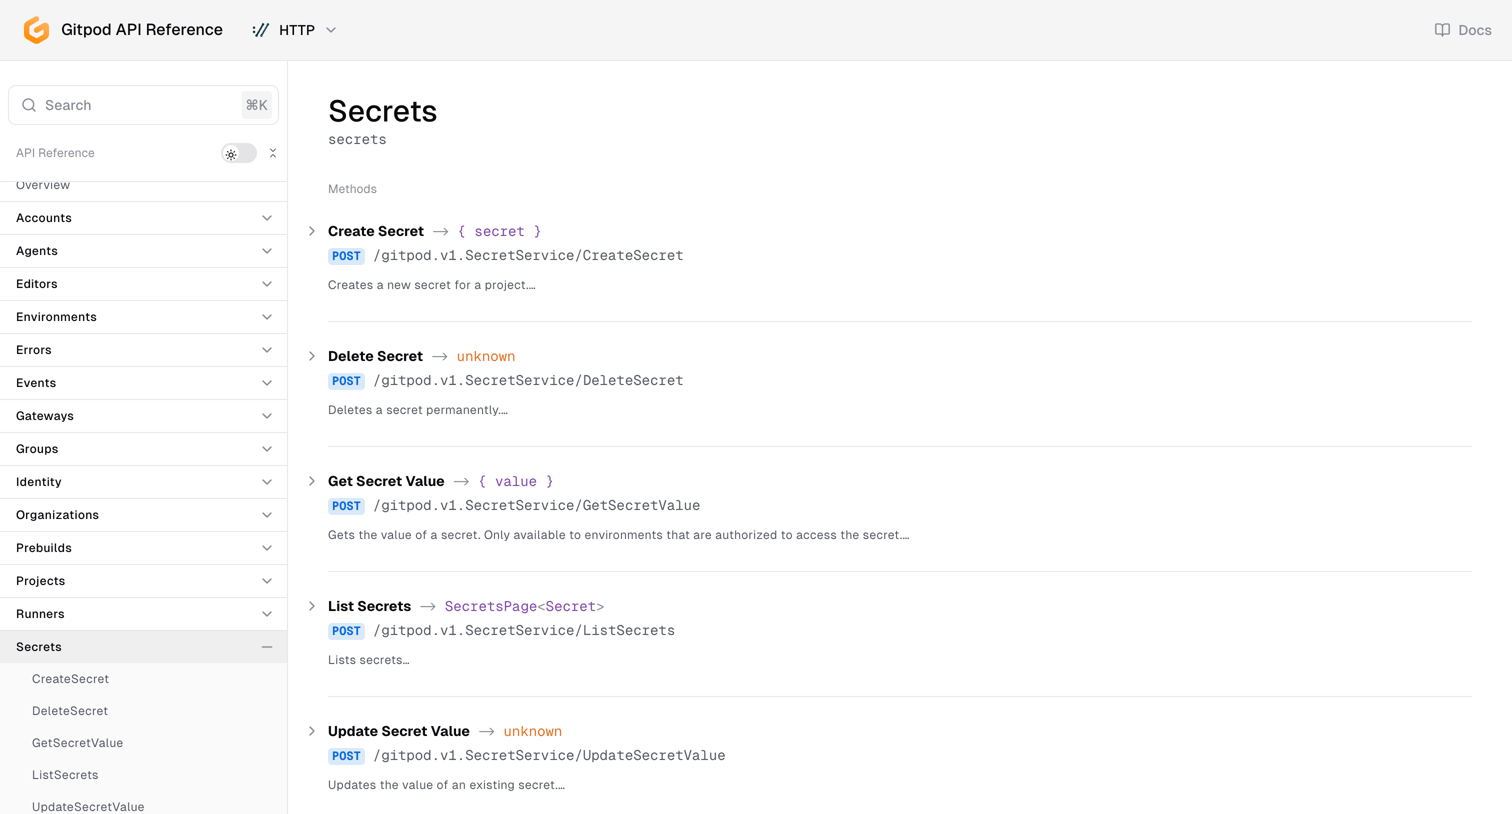Click the HTTP slashes icon
This screenshot has width=1512, height=814.
pyautogui.click(x=261, y=30)
